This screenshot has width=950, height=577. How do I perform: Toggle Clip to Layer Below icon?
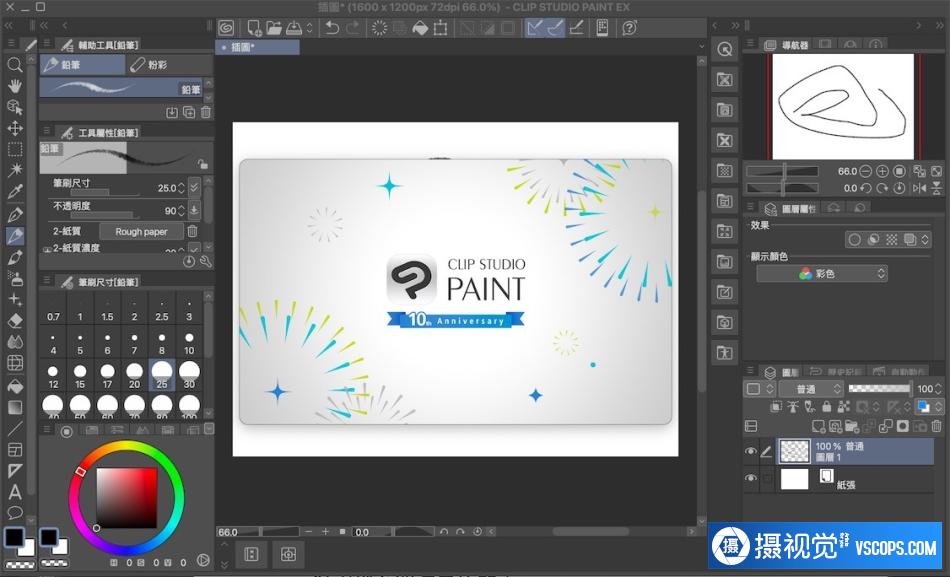(x=776, y=407)
